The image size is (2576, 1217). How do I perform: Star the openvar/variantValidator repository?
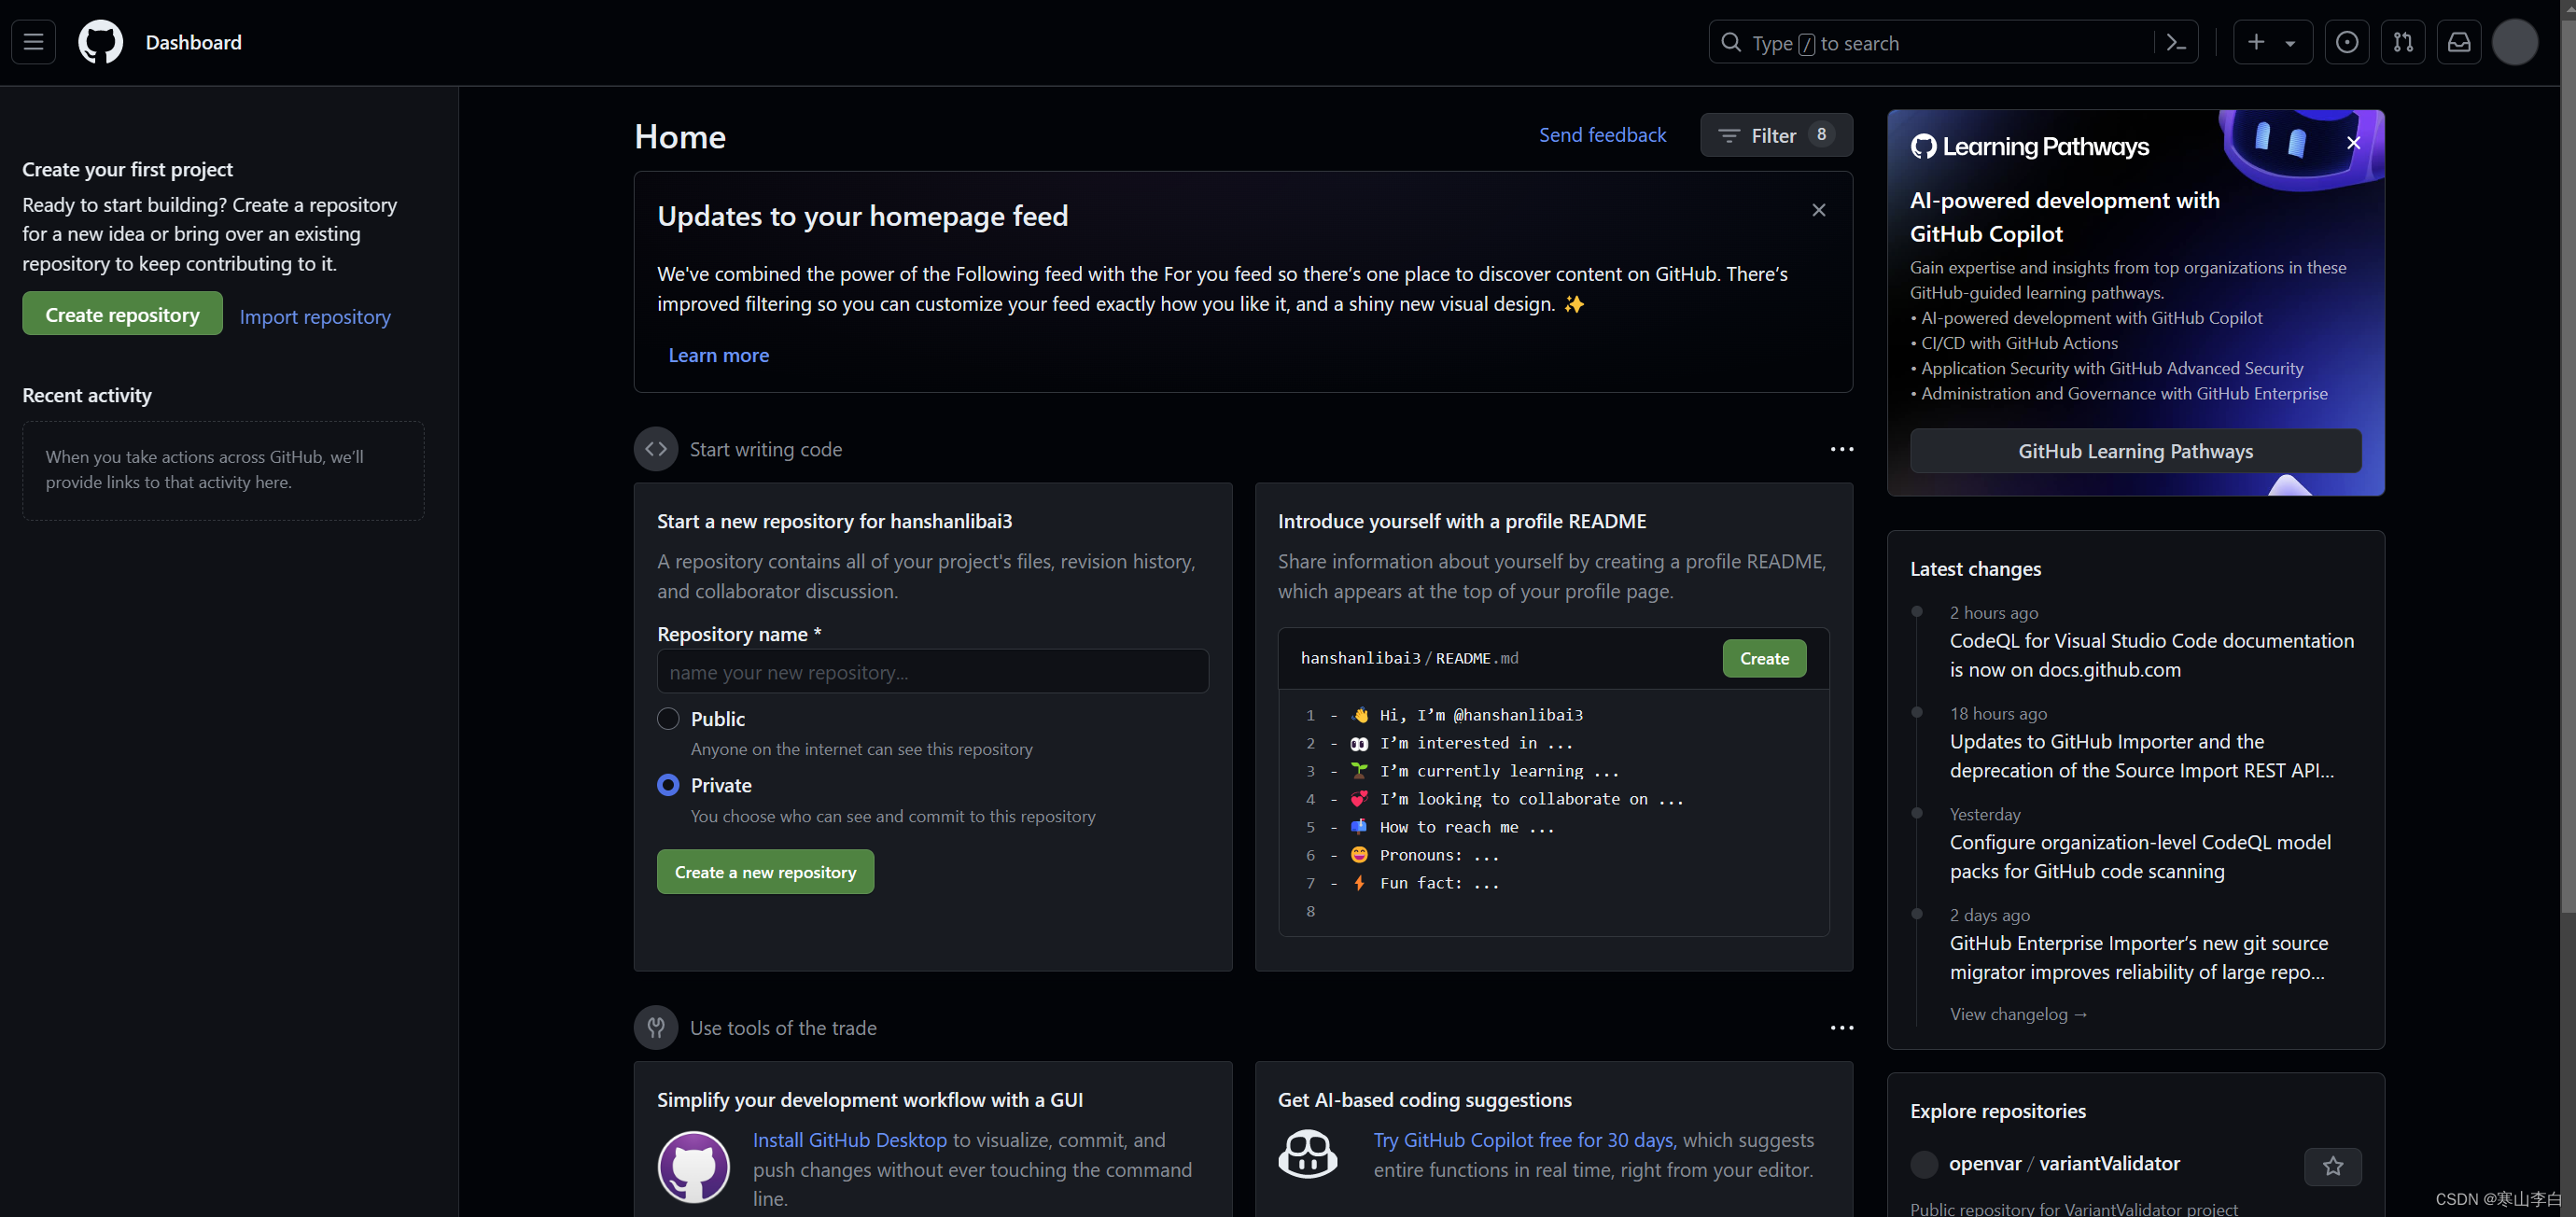point(2332,1166)
